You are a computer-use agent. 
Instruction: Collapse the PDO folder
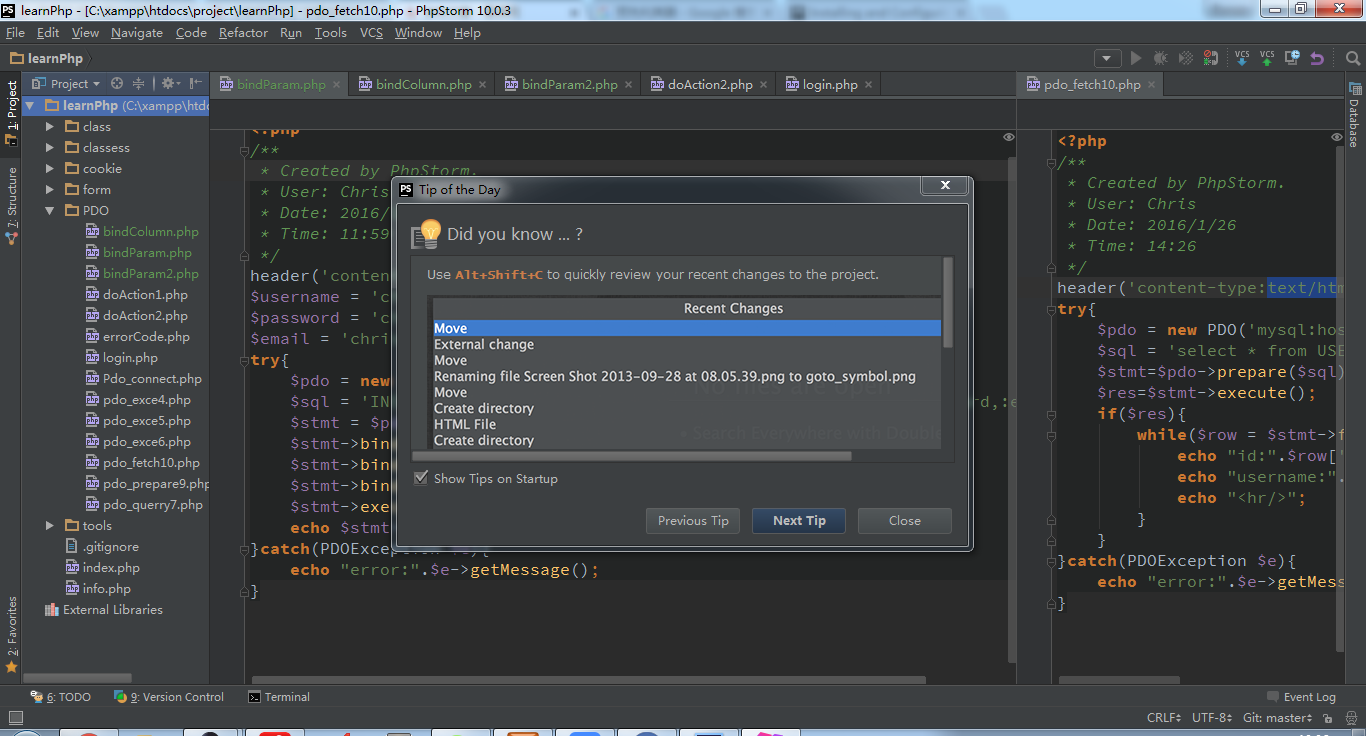(50, 211)
